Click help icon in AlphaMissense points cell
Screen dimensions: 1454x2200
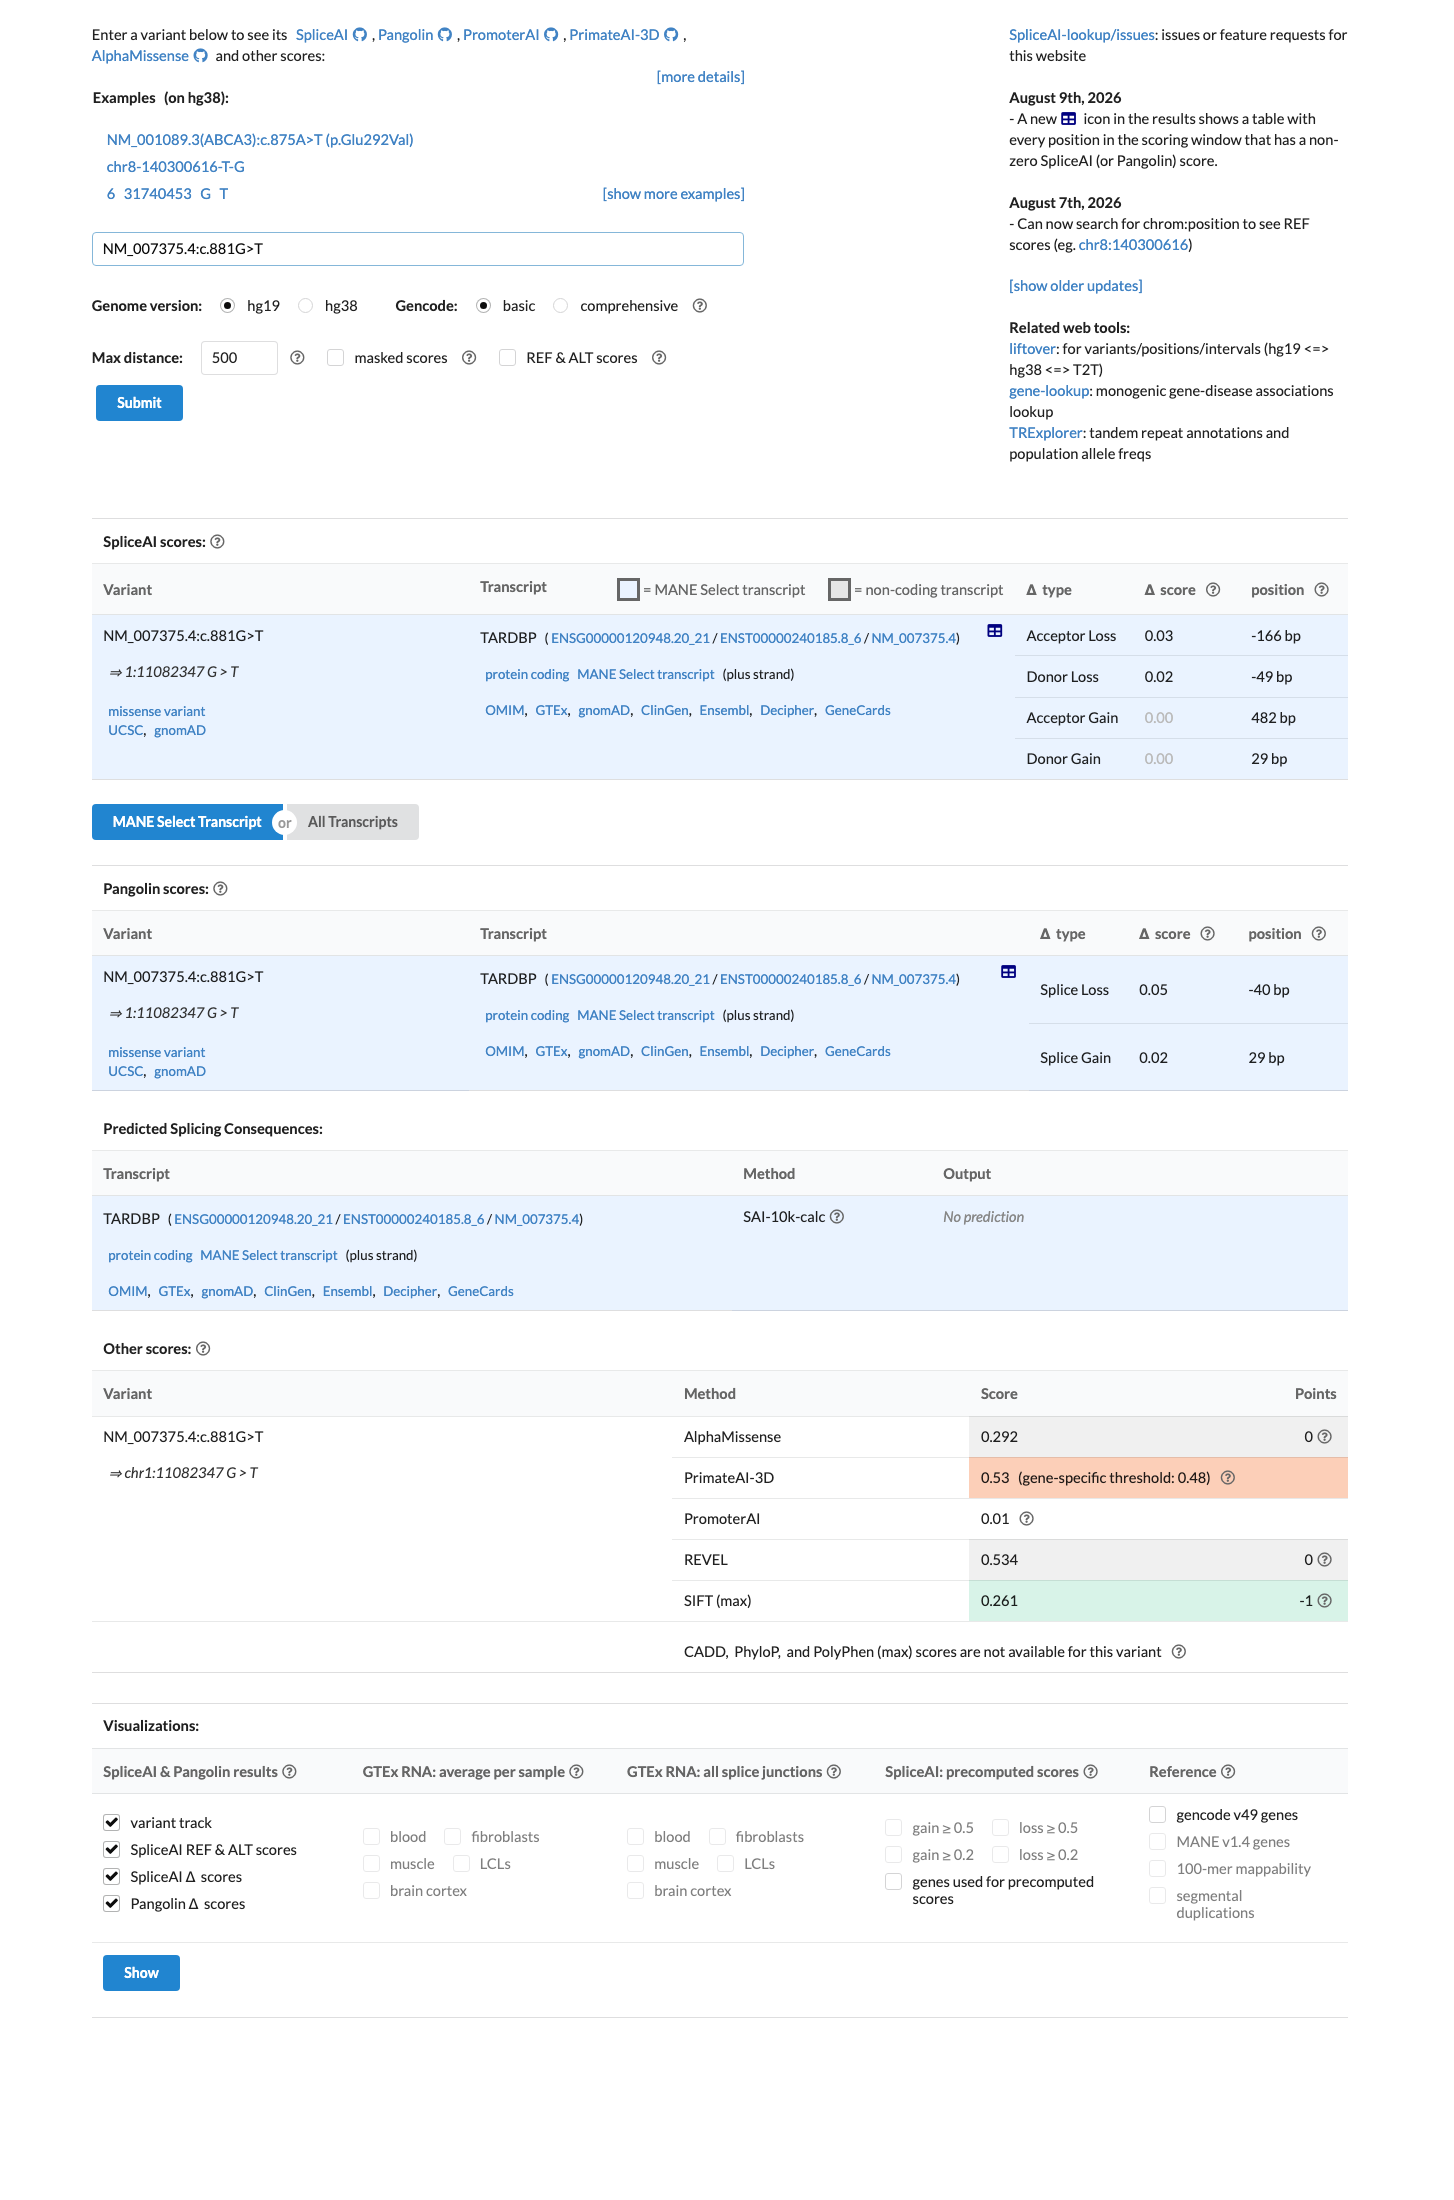(1325, 1437)
